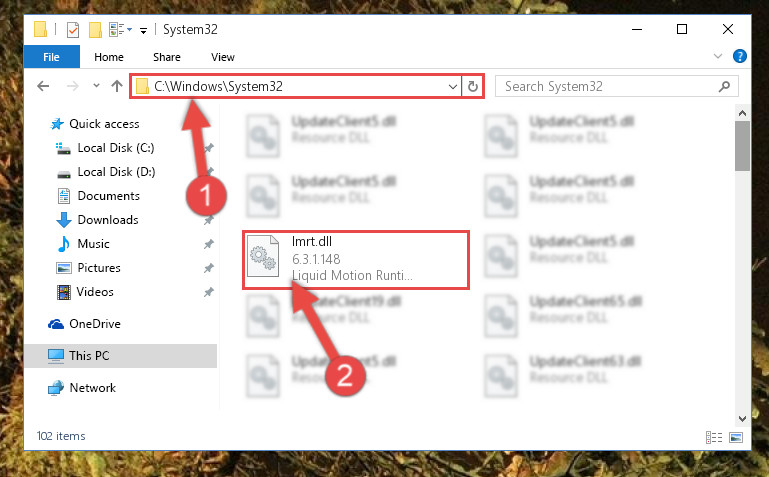The height and width of the screenshot is (477, 769).
Task: Click the search magnifier icon
Action: pyautogui.click(x=724, y=87)
